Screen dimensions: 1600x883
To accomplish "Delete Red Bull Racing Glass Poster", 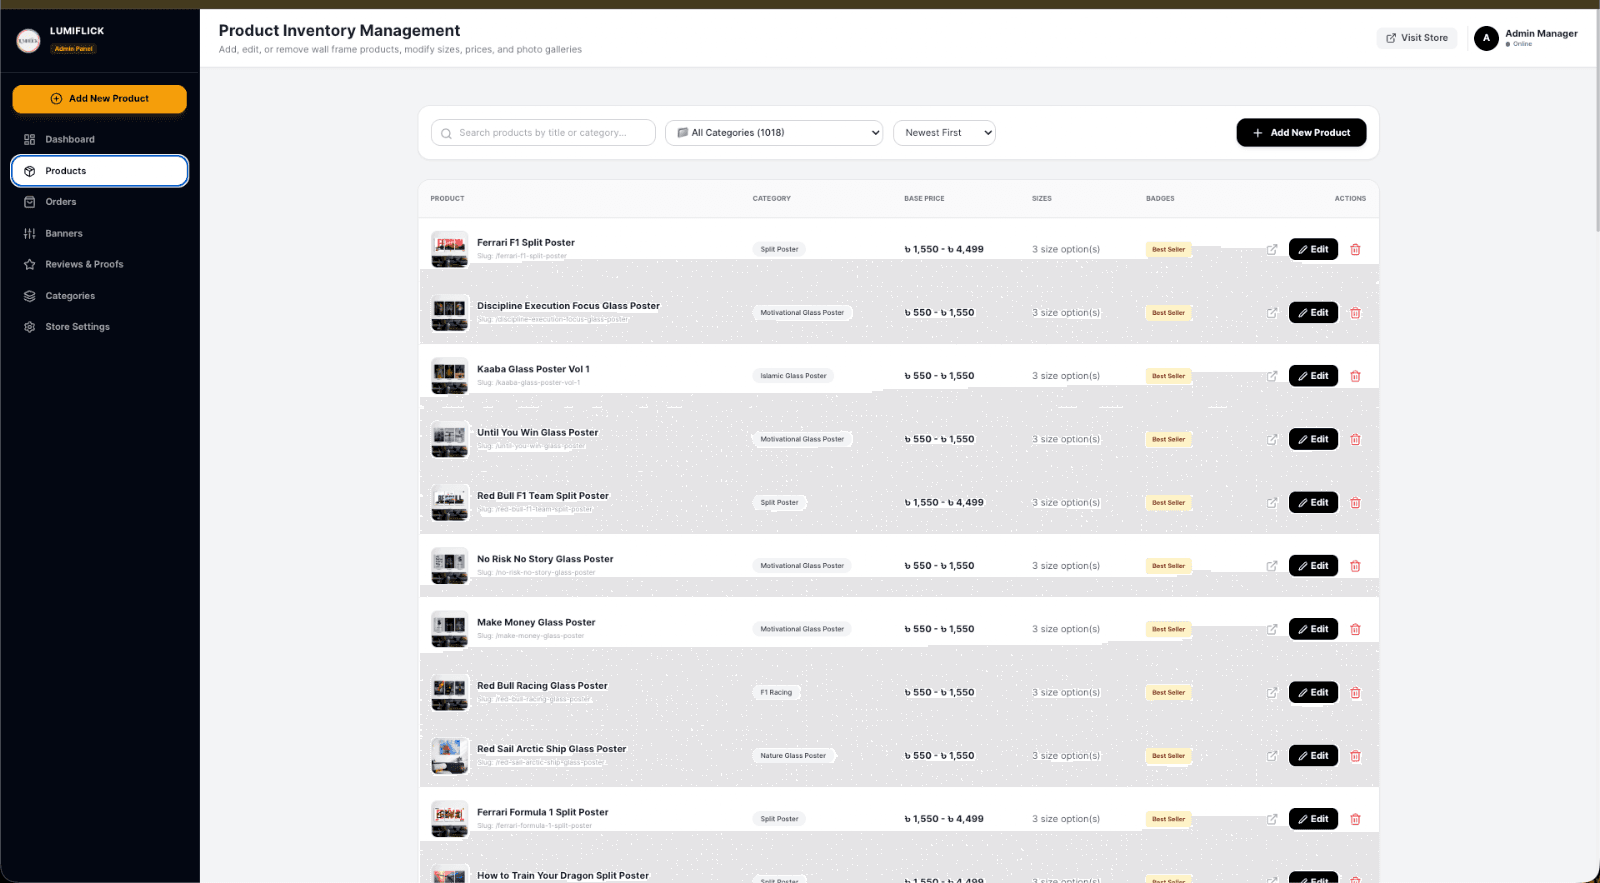I will 1355,692.
